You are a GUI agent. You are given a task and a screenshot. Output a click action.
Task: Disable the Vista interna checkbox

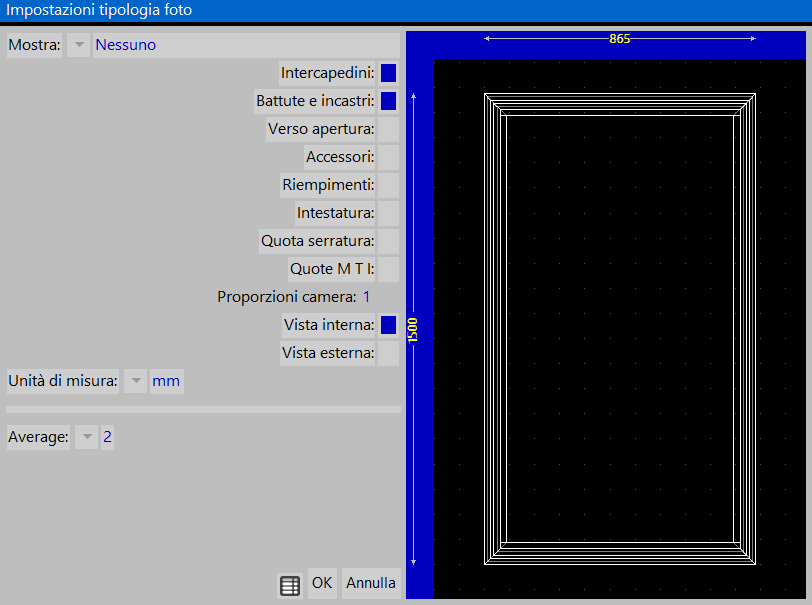388,325
